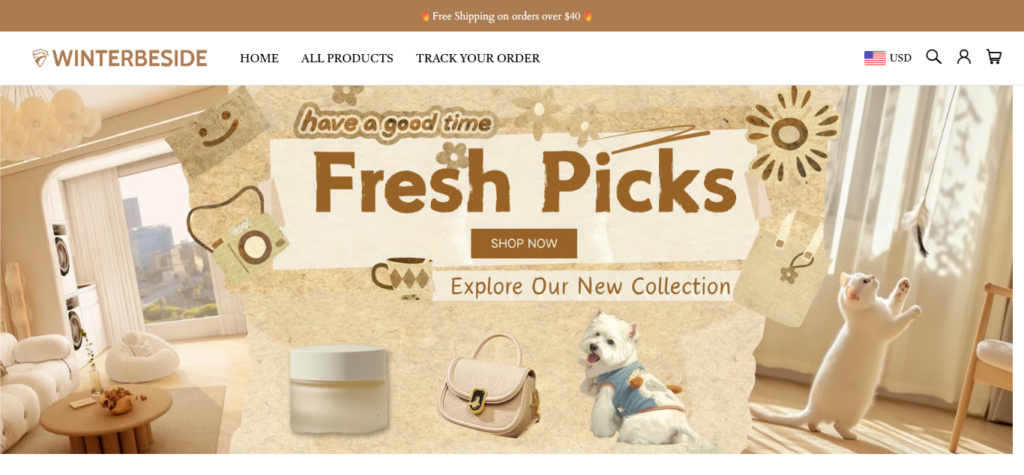Click the camera illustration on banner

(238, 235)
